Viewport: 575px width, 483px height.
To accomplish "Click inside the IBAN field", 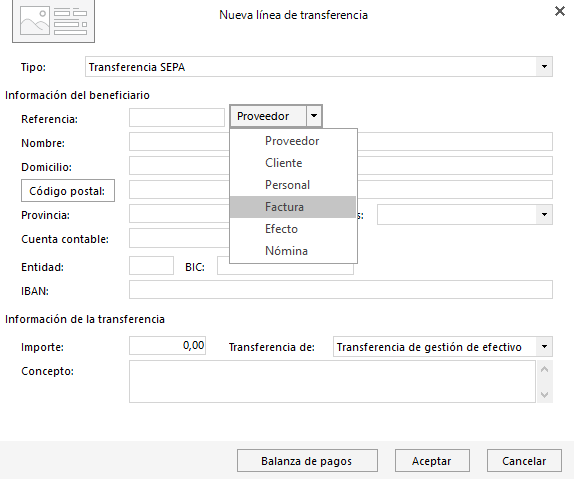I will click(341, 290).
